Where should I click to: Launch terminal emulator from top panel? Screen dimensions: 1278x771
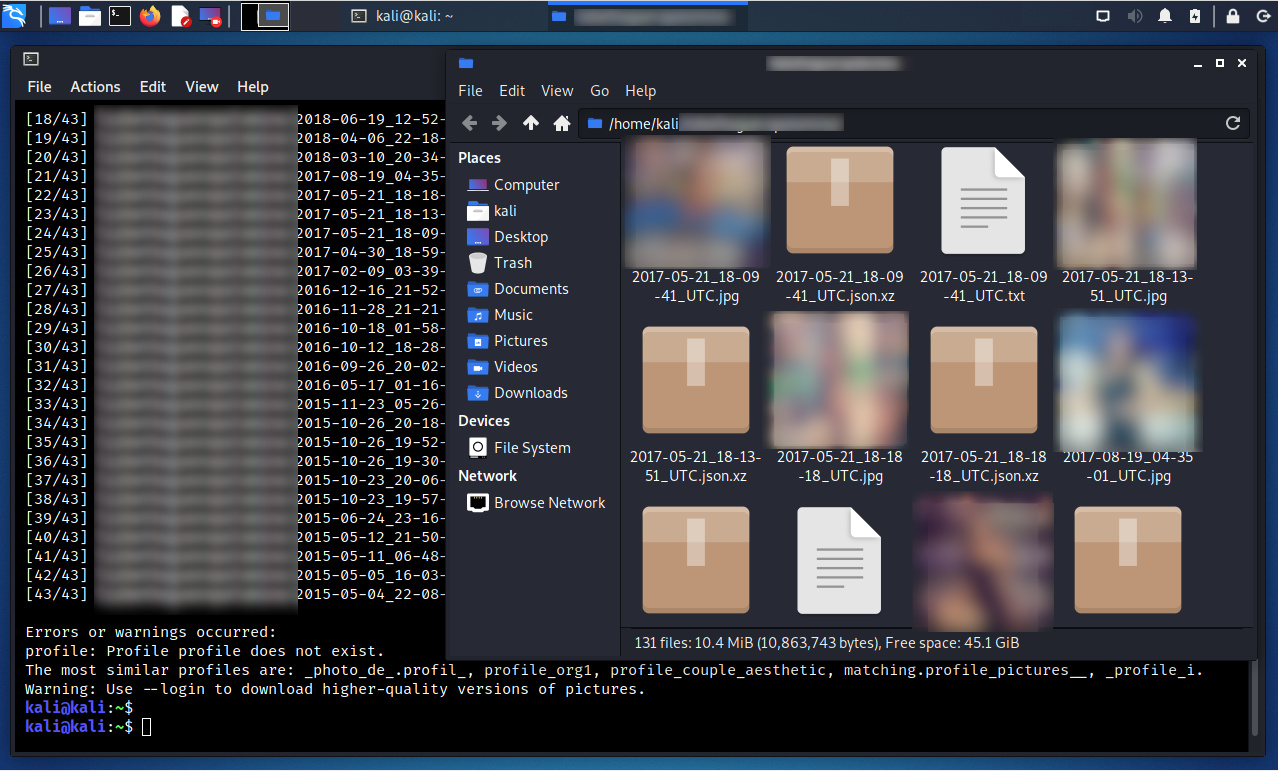pos(120,16)
